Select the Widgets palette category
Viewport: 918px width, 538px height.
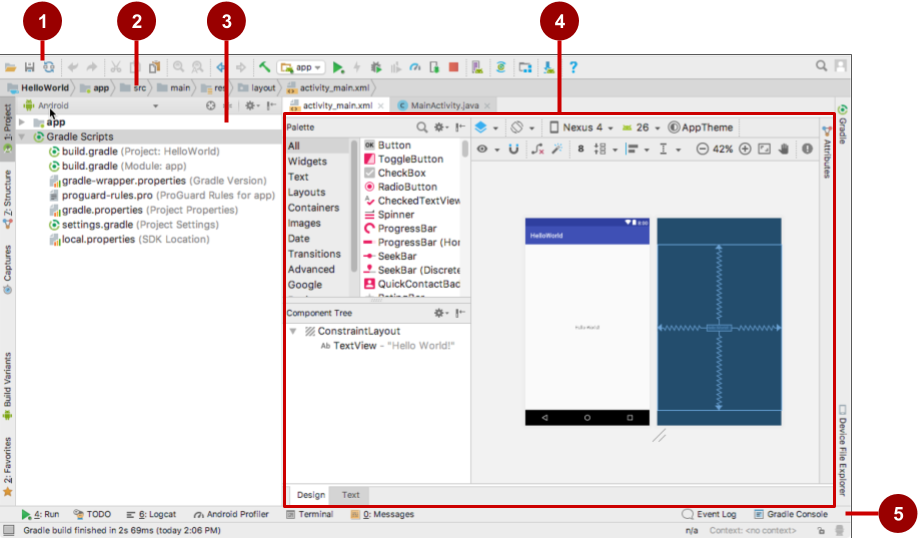click(x=307, y=161)
